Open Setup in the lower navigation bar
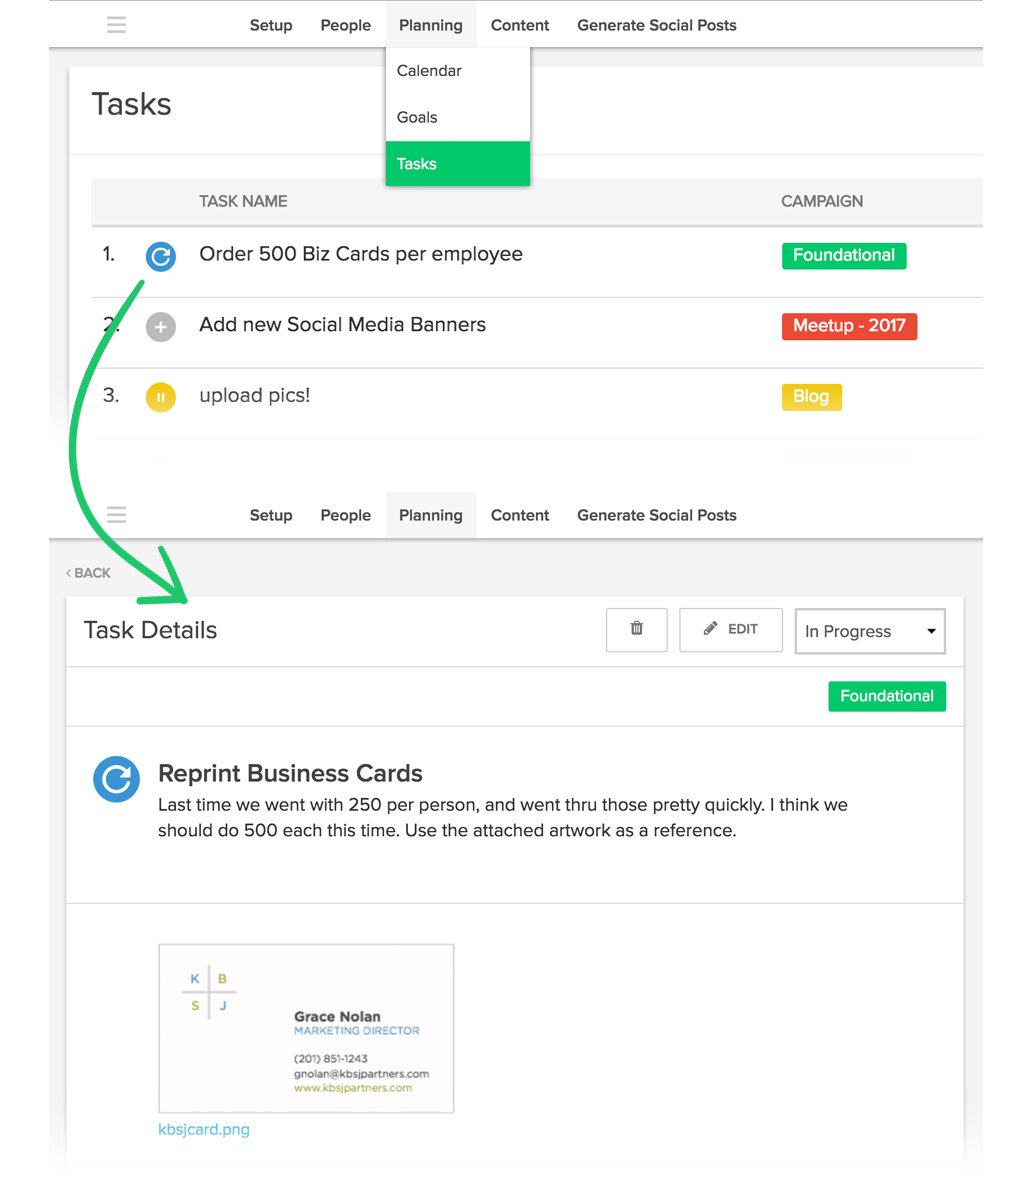 point(271,515)
